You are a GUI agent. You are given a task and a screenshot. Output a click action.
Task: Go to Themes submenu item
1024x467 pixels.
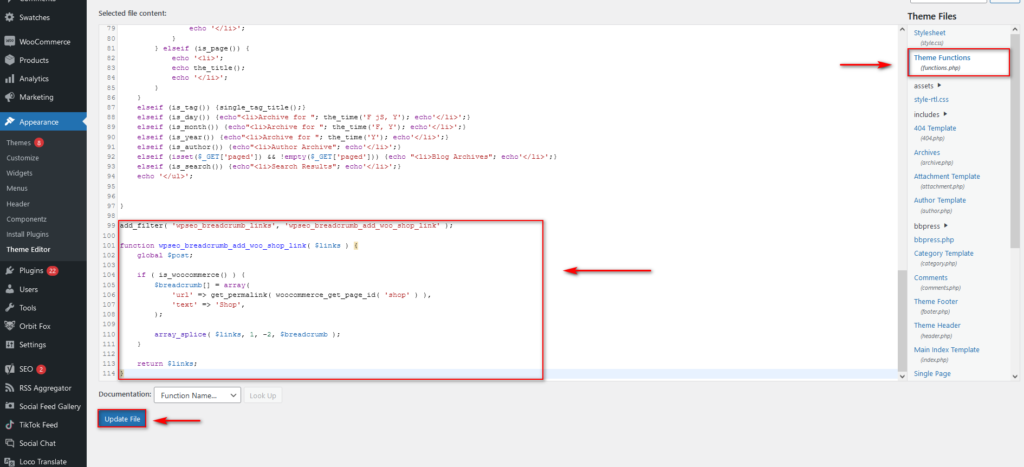(x=18, y=143)
